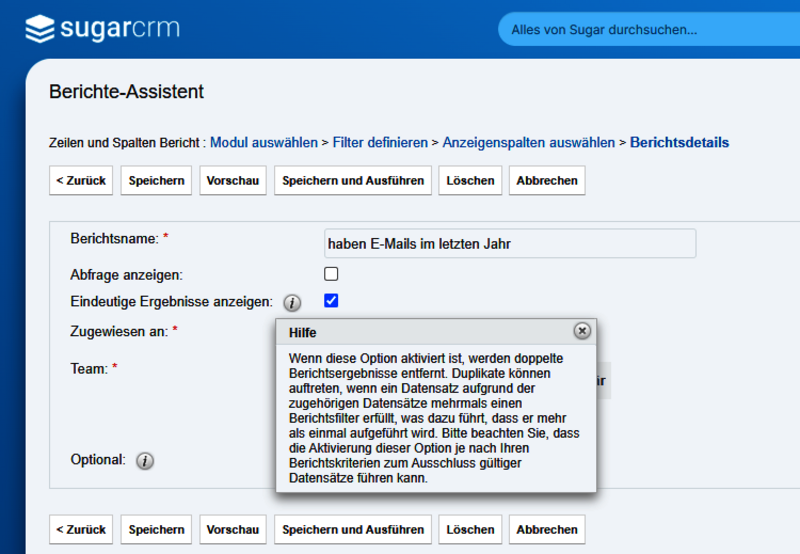Focus the Berichtsname input field
800x554 pixels.
[x=510, y=243]
